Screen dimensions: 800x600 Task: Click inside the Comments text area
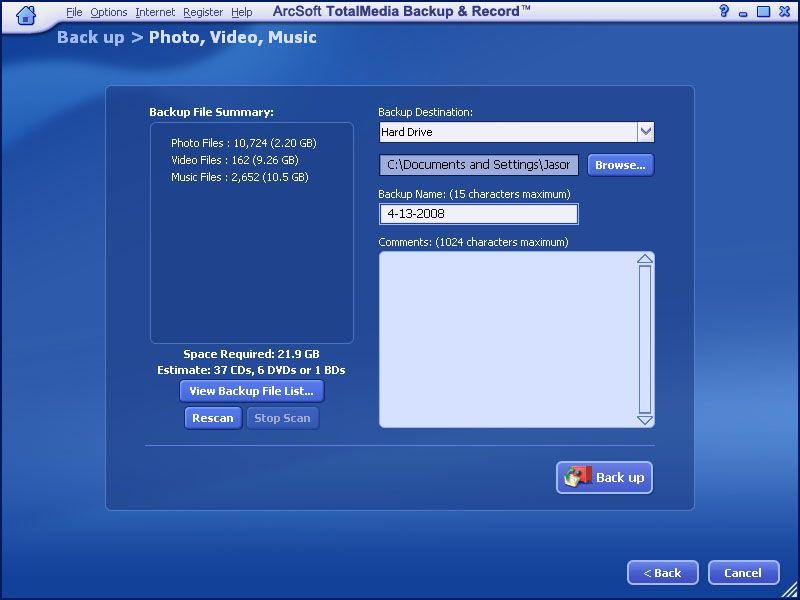(508, 340)
